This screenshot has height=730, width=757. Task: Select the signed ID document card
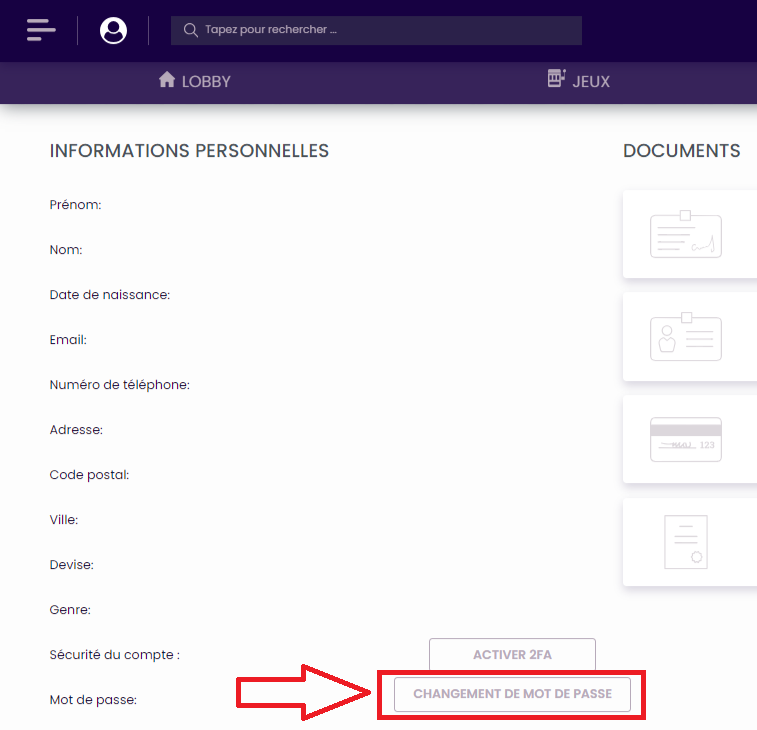[x=686, y=235]
